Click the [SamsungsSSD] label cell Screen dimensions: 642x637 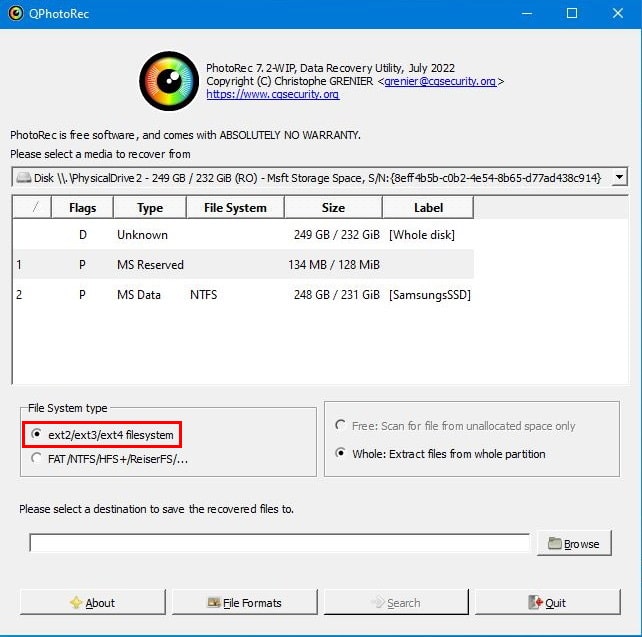tap(430, 295)
